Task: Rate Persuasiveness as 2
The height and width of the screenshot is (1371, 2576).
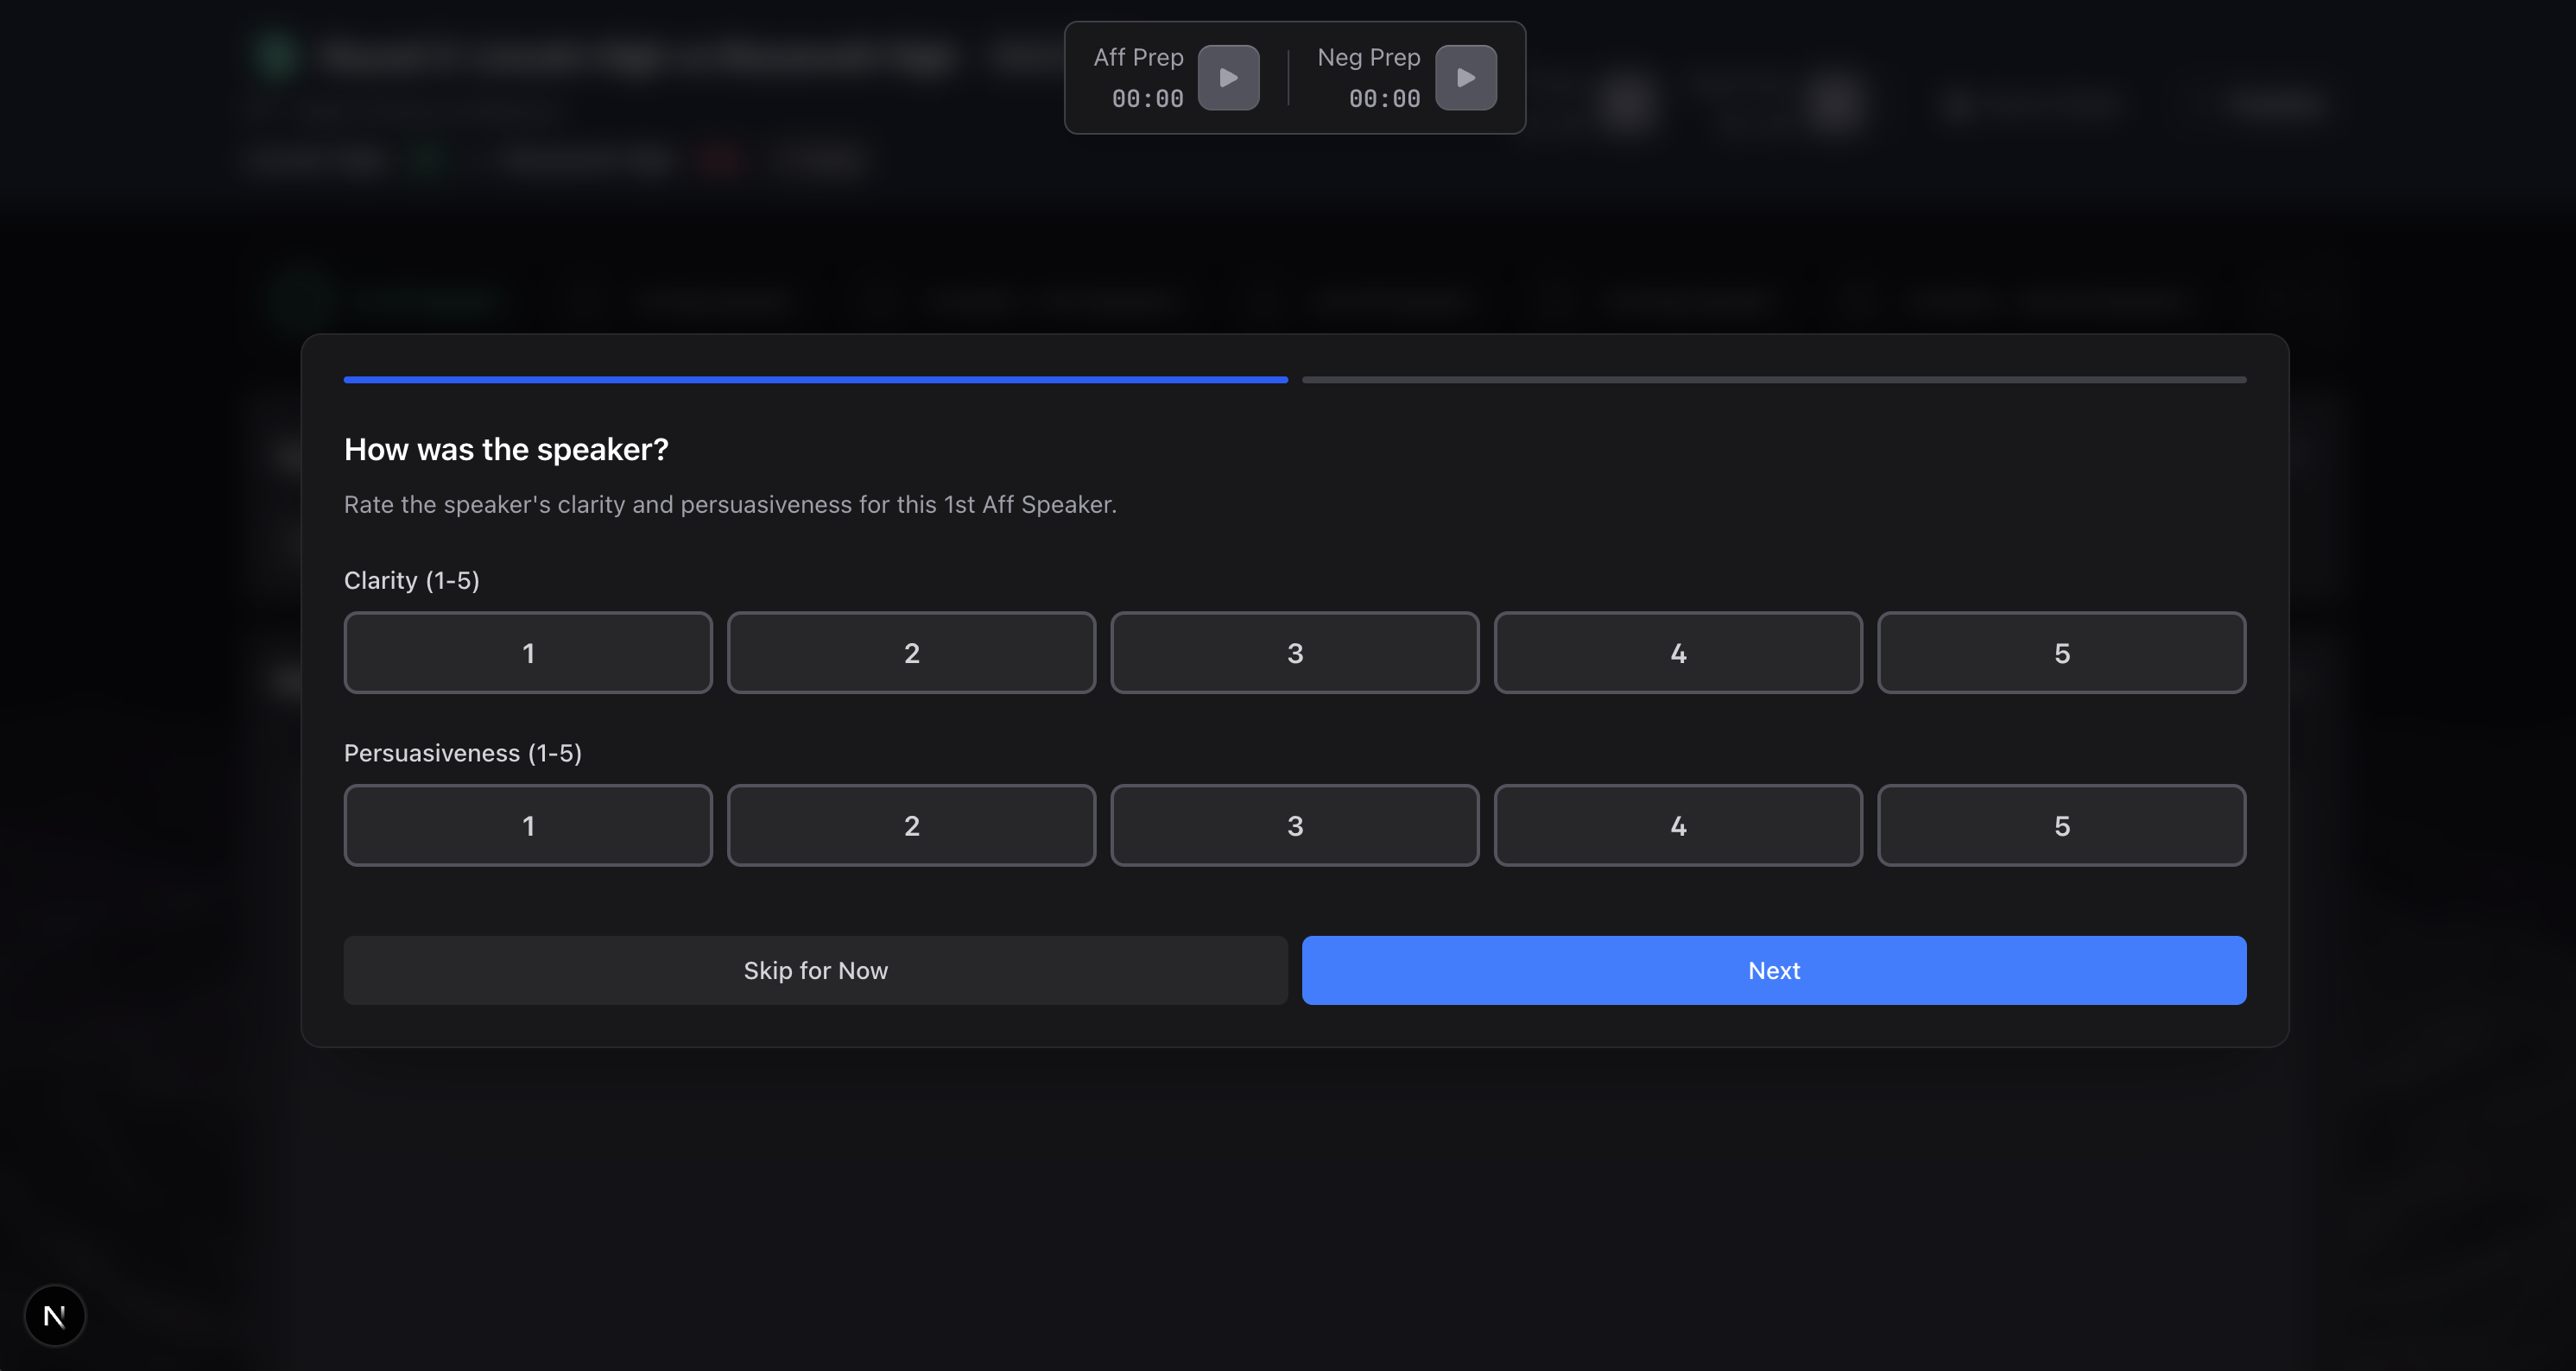Action: click(x=911, y=826)
